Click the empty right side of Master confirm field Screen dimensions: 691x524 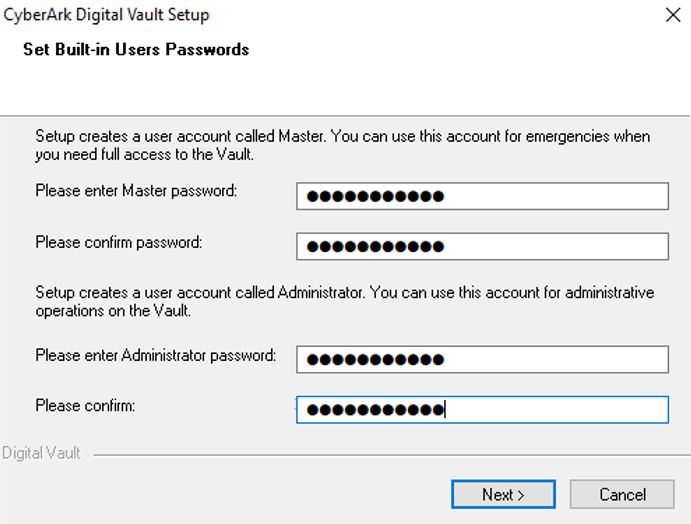[556, 246]
